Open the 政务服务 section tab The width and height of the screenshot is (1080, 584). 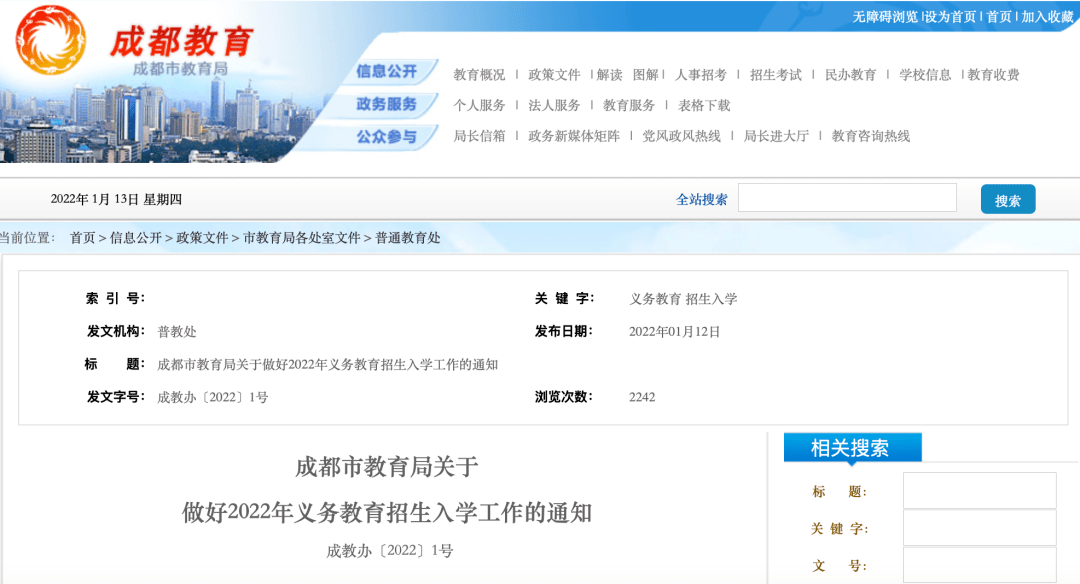tap(388, 105)
